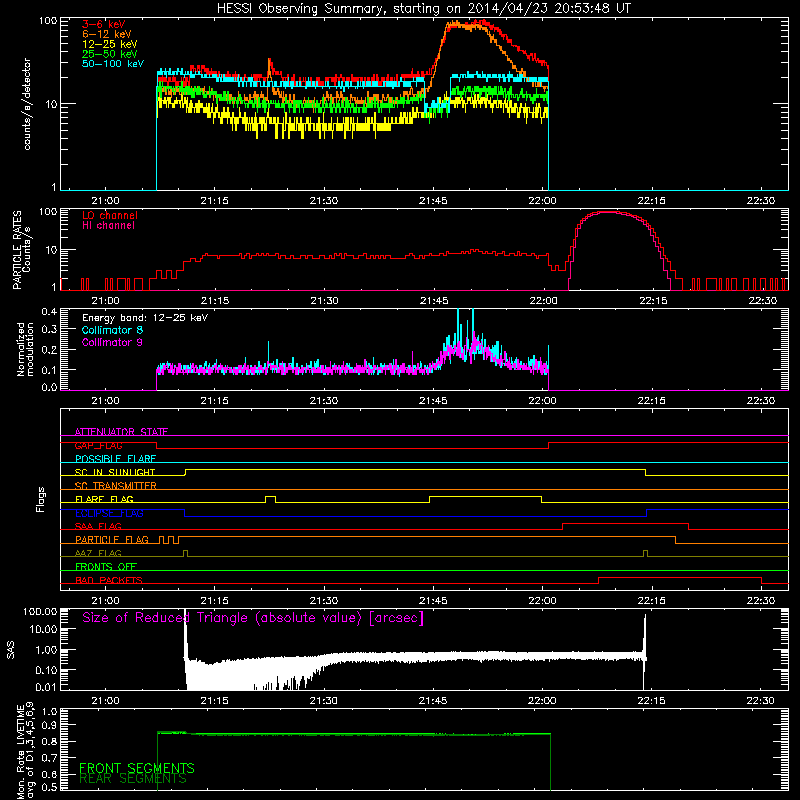Image resolution: width=800 pixels, height=800 pixels.
Task: Select the SC IN SUNLIGHT flag label
Action: [x=115, y=472]
